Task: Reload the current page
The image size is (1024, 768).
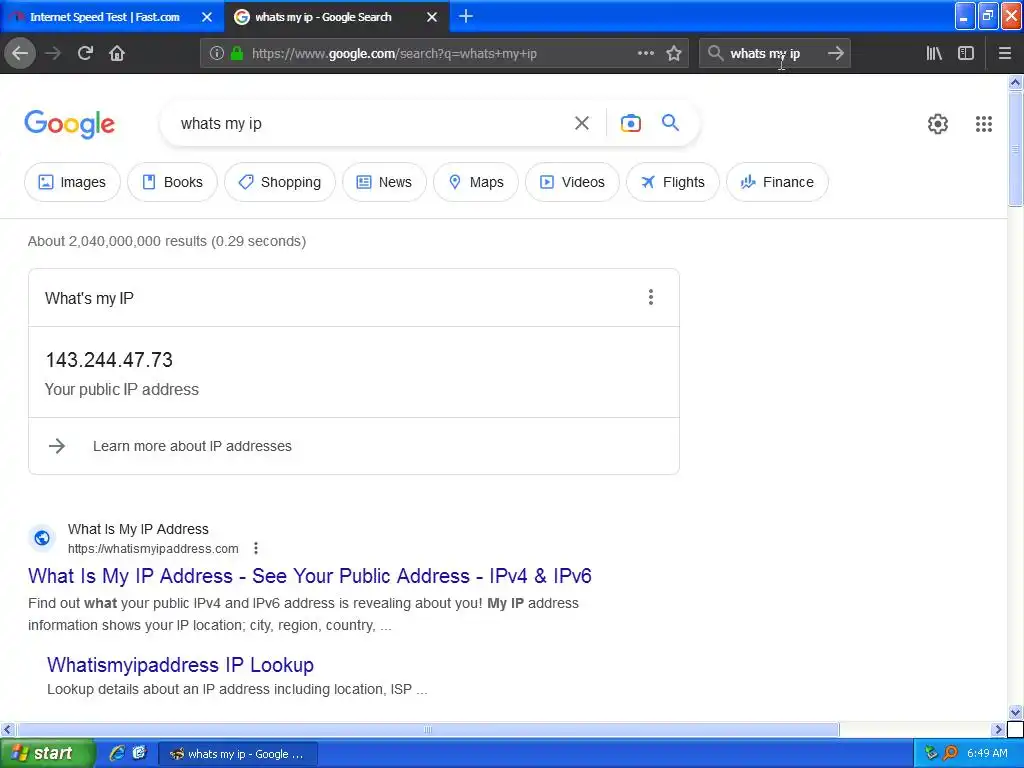Action: coord(85,53)
